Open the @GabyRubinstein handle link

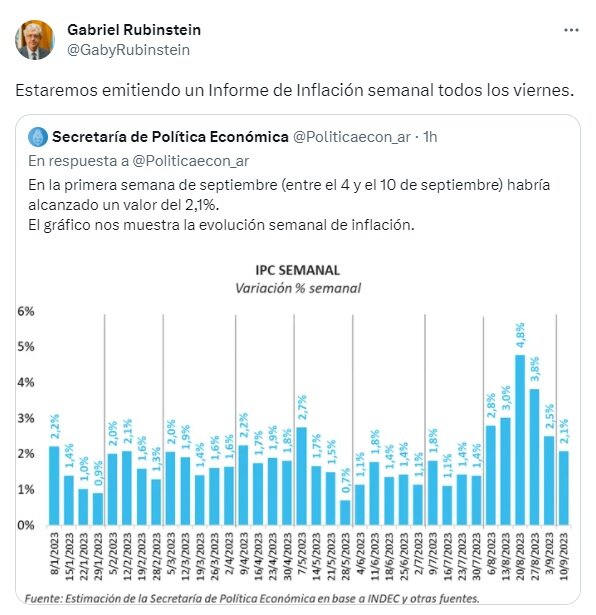[129, 50]
